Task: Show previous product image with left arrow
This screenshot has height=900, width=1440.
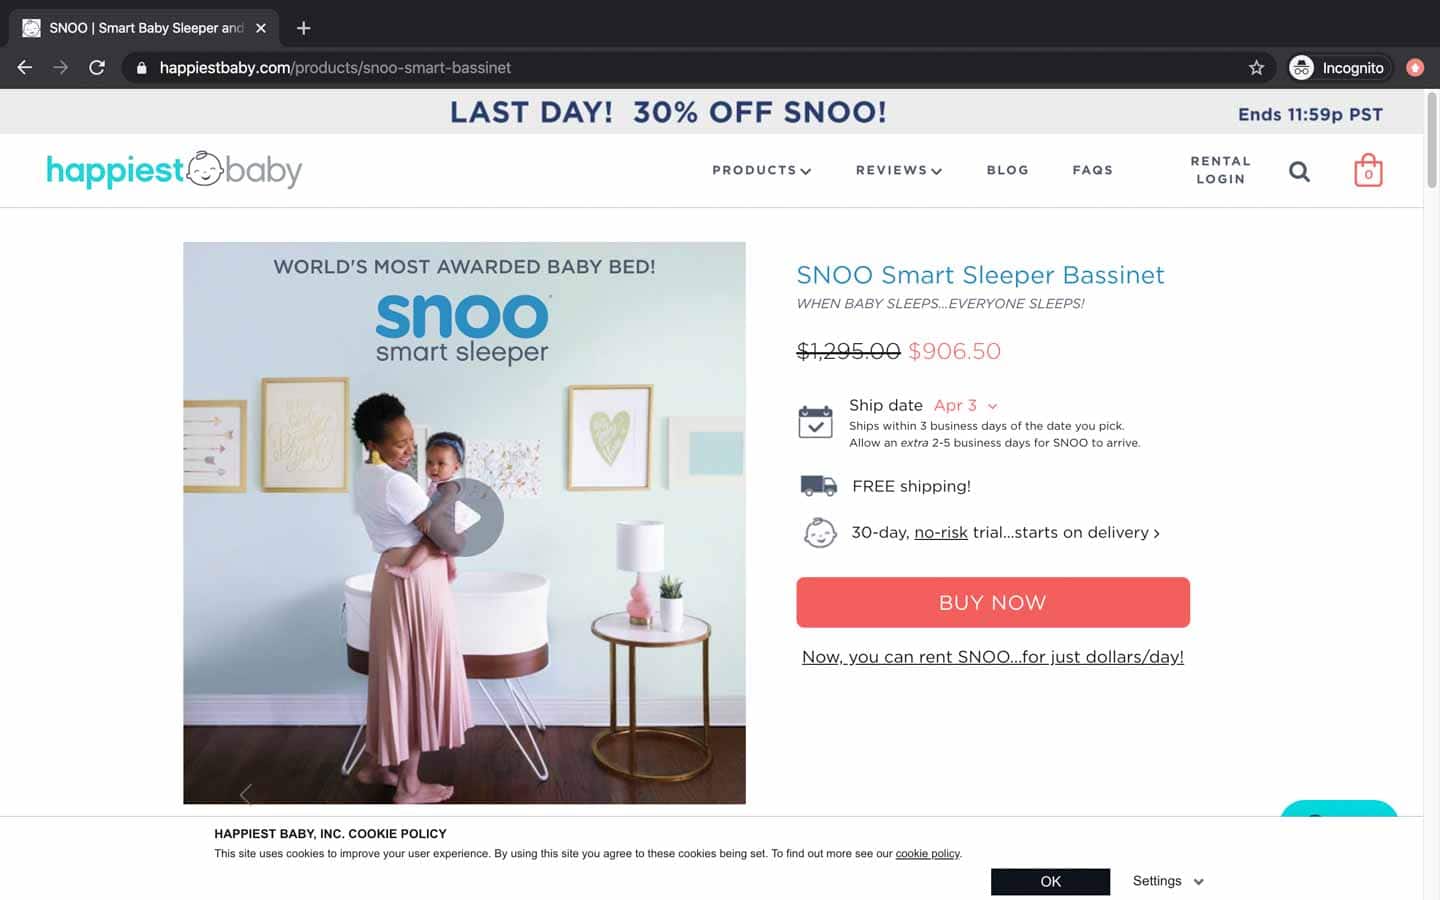Action: pos(245,794)
